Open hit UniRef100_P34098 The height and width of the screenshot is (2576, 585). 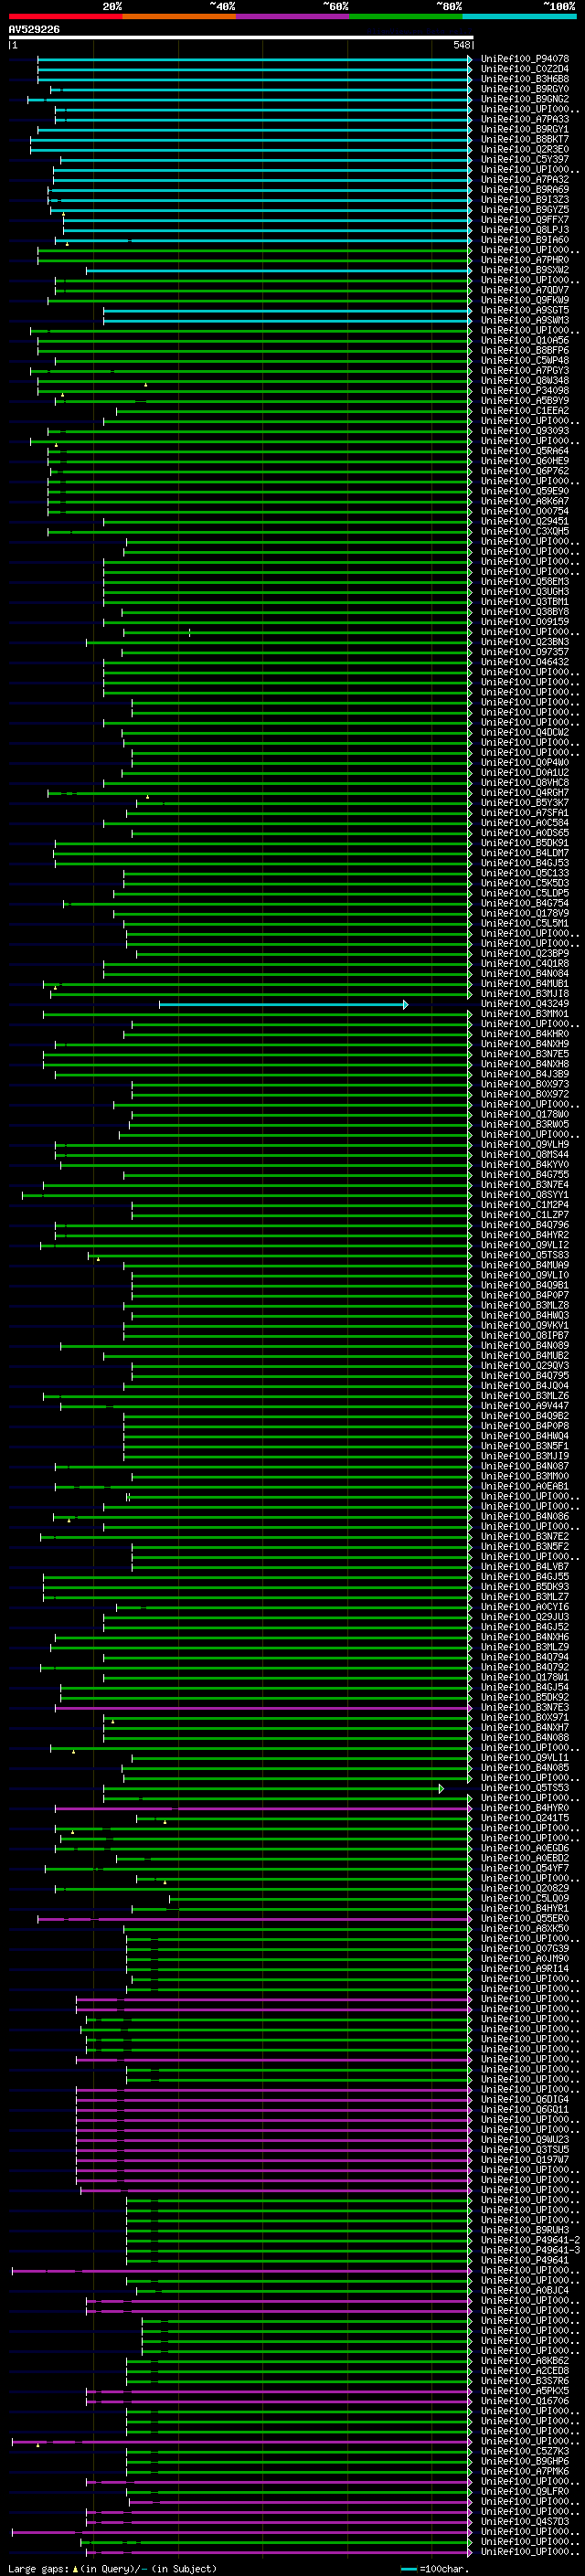coord(525,391)
